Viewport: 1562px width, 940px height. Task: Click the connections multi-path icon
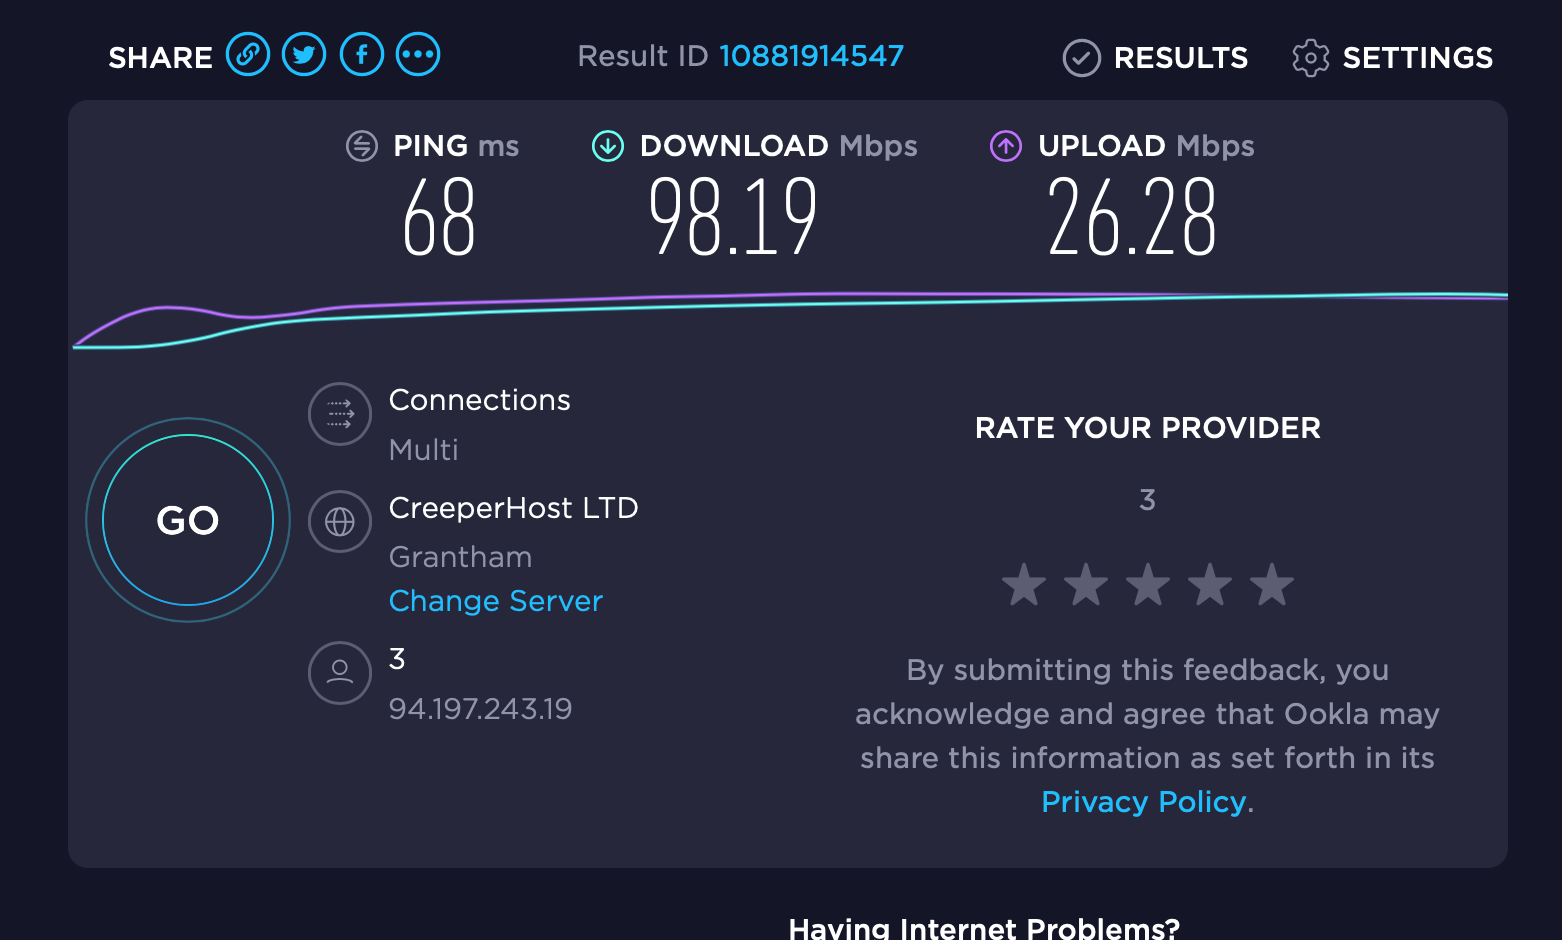339,413
